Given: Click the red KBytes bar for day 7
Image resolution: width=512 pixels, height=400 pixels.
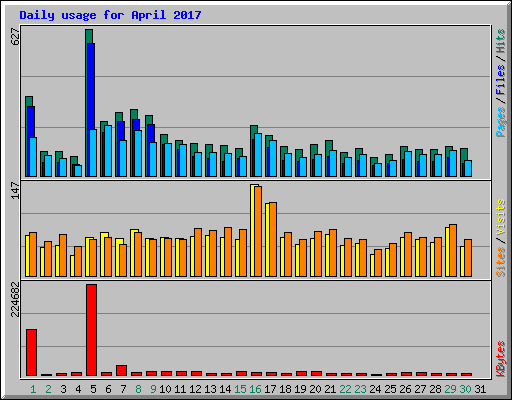Looking at the screenshot, I should click(x=121, y=370).
